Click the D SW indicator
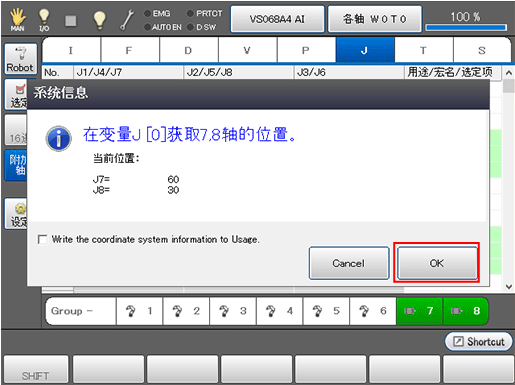 pyautogui.click(x=202, y=27)
